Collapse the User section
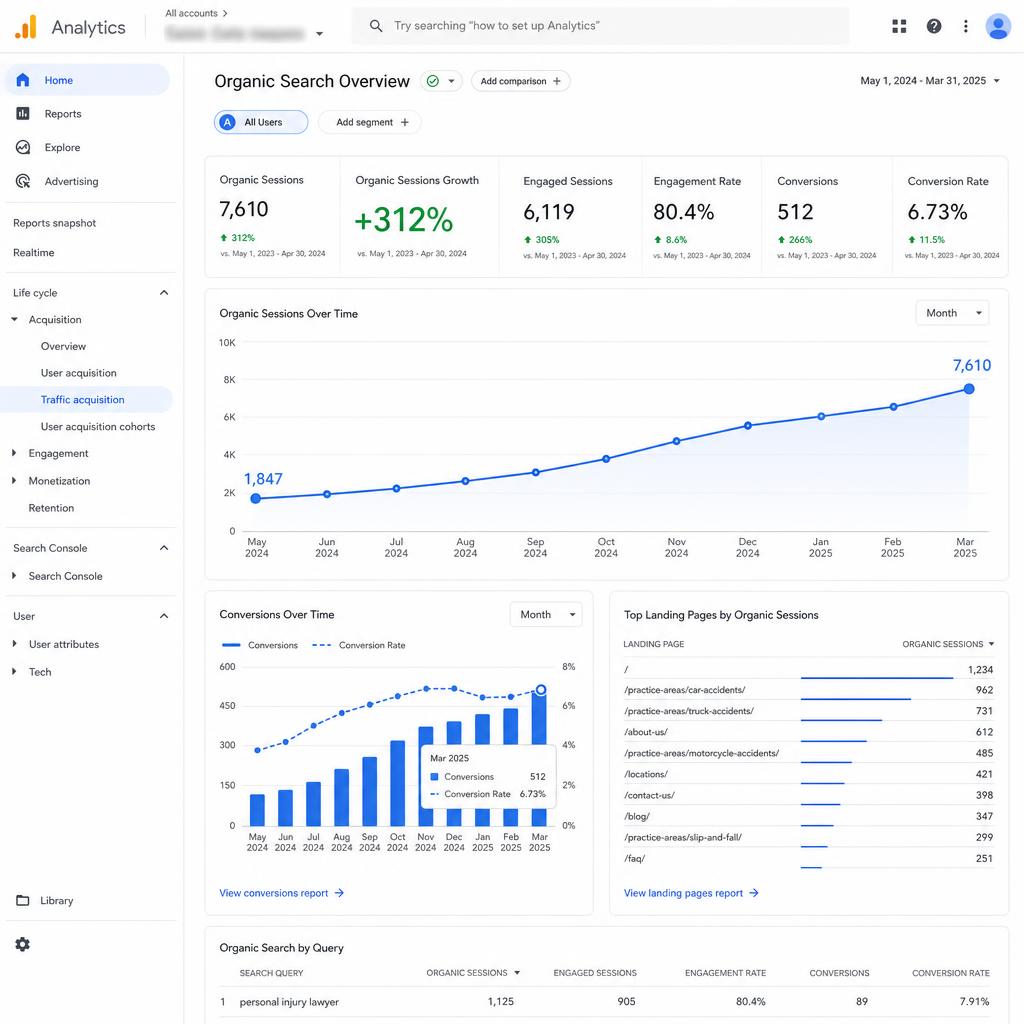The image size is (1024, 1024). click(x=164, y=616)
